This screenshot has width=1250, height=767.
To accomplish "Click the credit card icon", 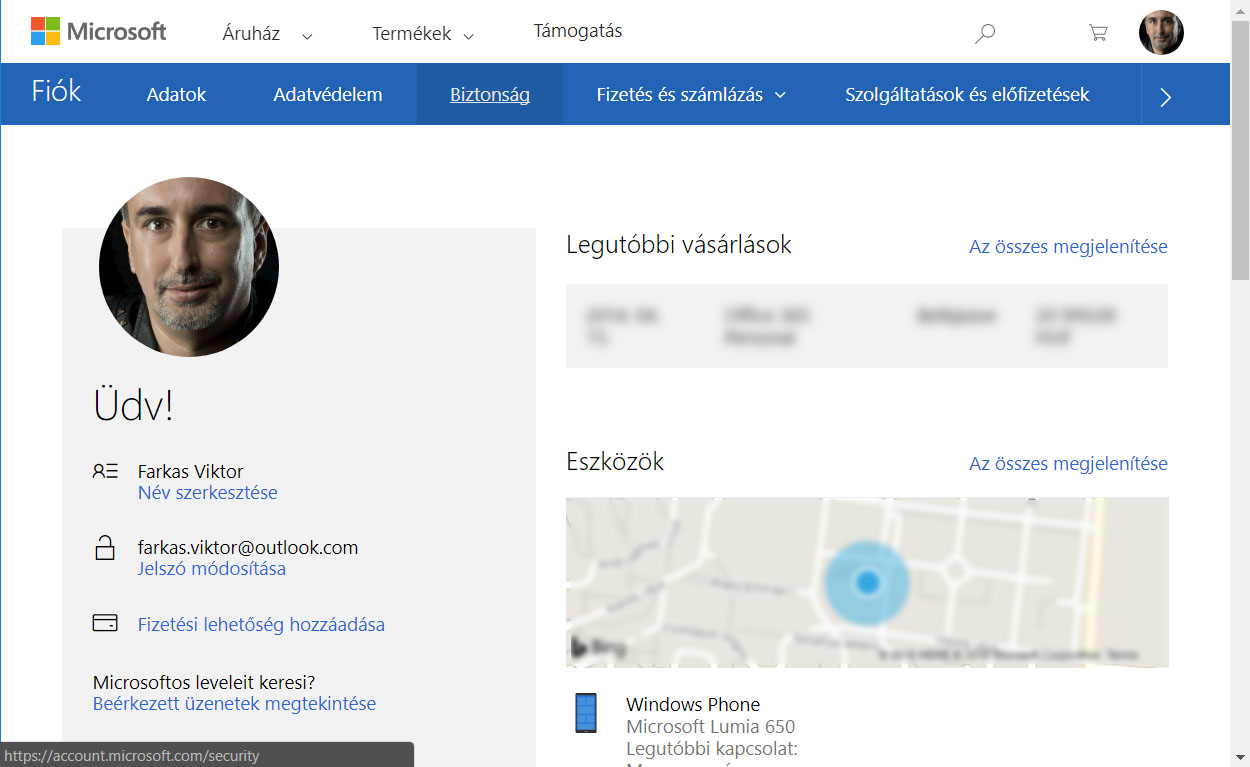I will (x=105, y=624).
